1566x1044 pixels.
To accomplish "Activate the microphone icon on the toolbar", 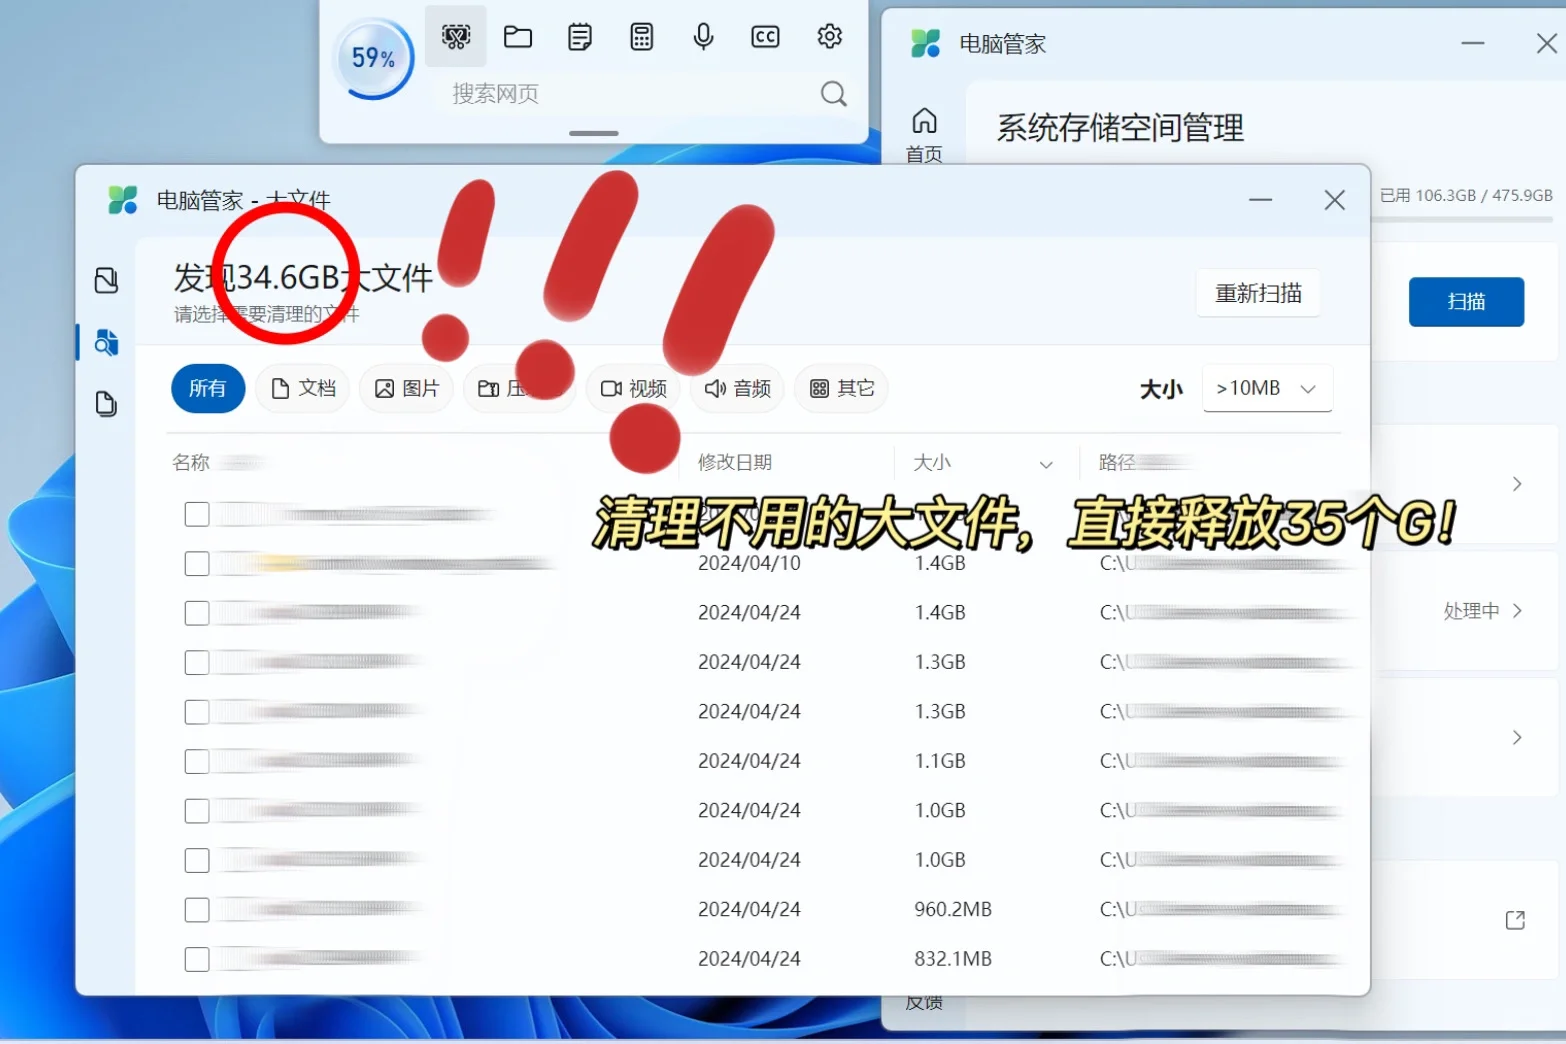I will click(703, 37).
